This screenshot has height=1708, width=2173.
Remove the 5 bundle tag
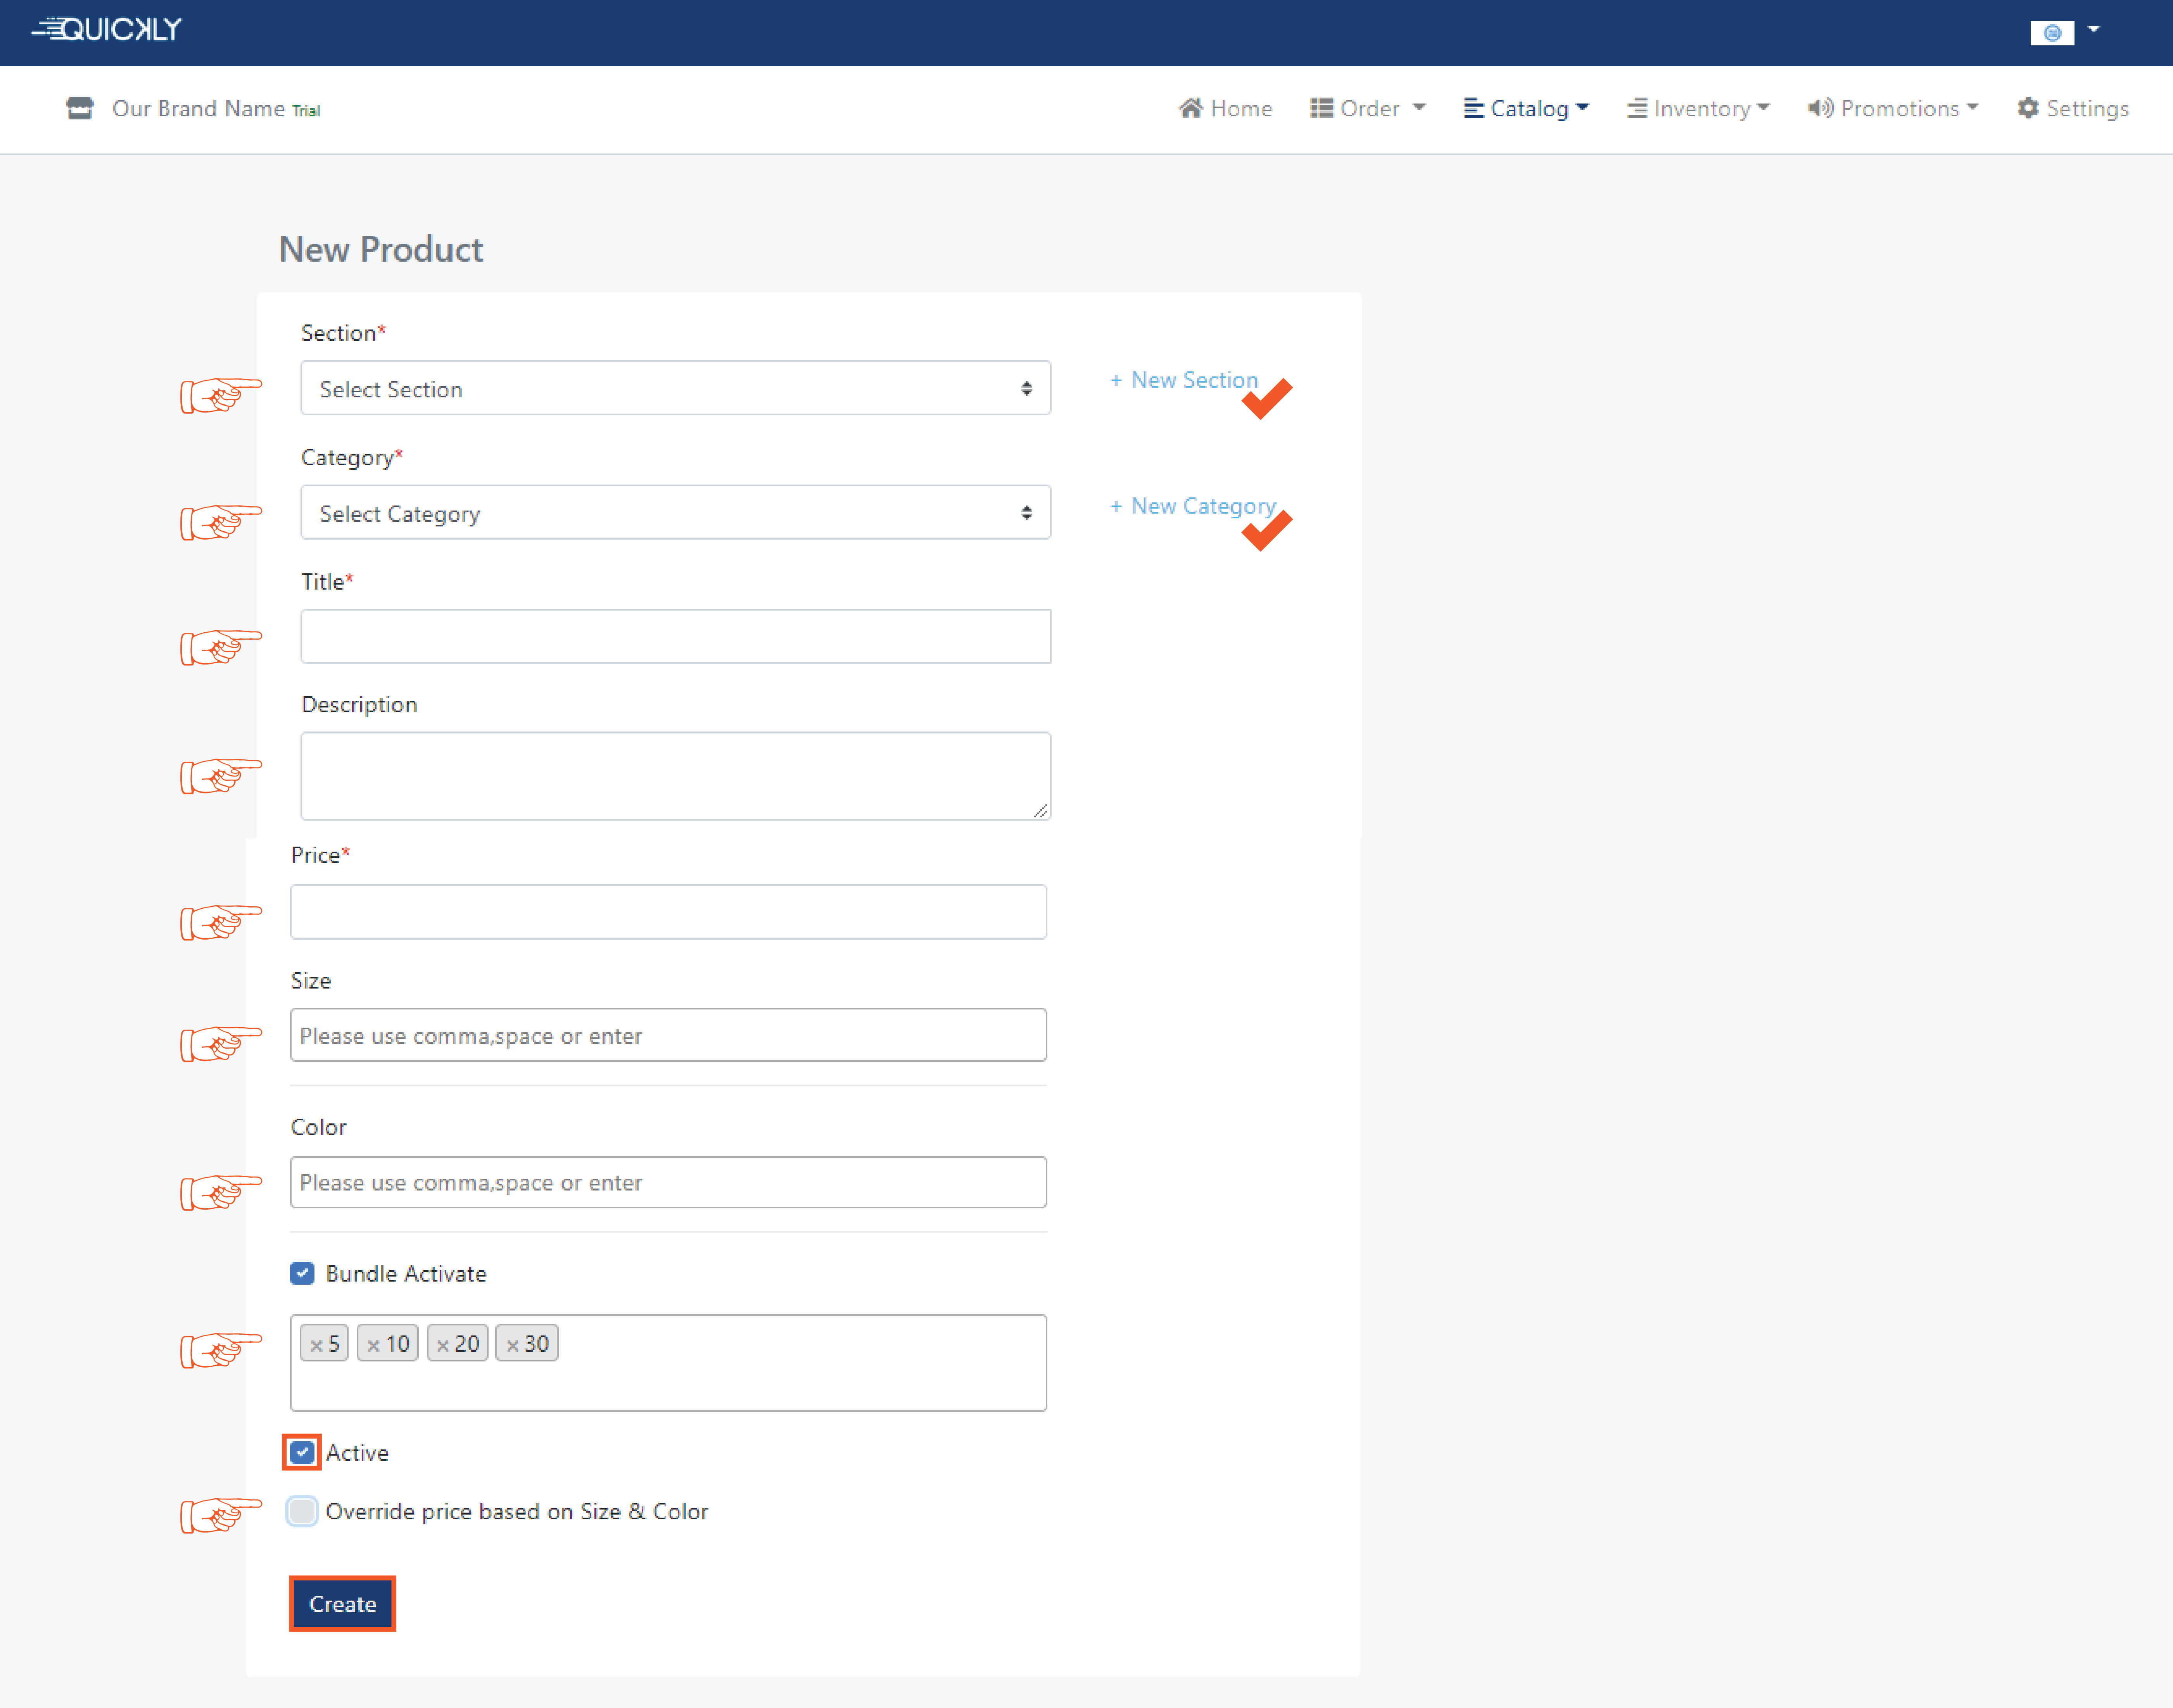point(316,1345)
